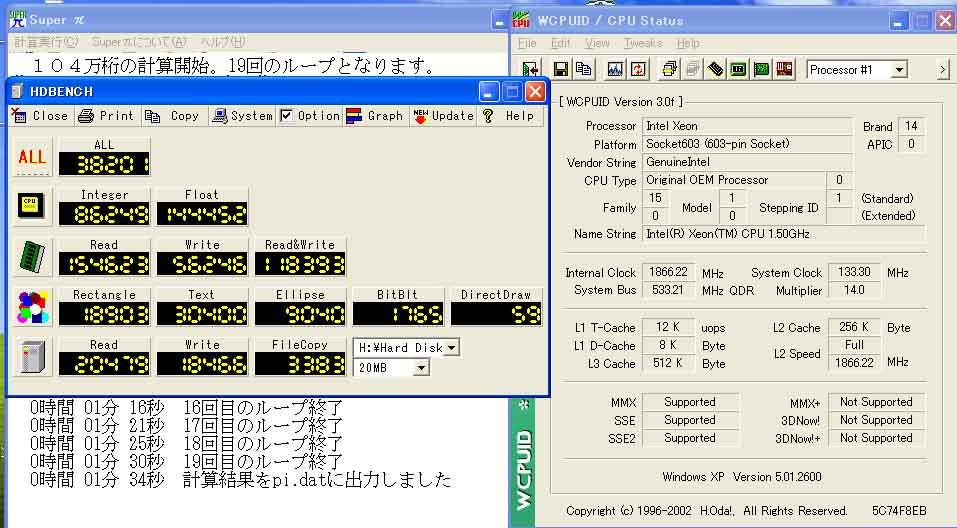
Task: Click the Graph button in HDBENCH
Action: pyautogui.click(x=375, y=115)
